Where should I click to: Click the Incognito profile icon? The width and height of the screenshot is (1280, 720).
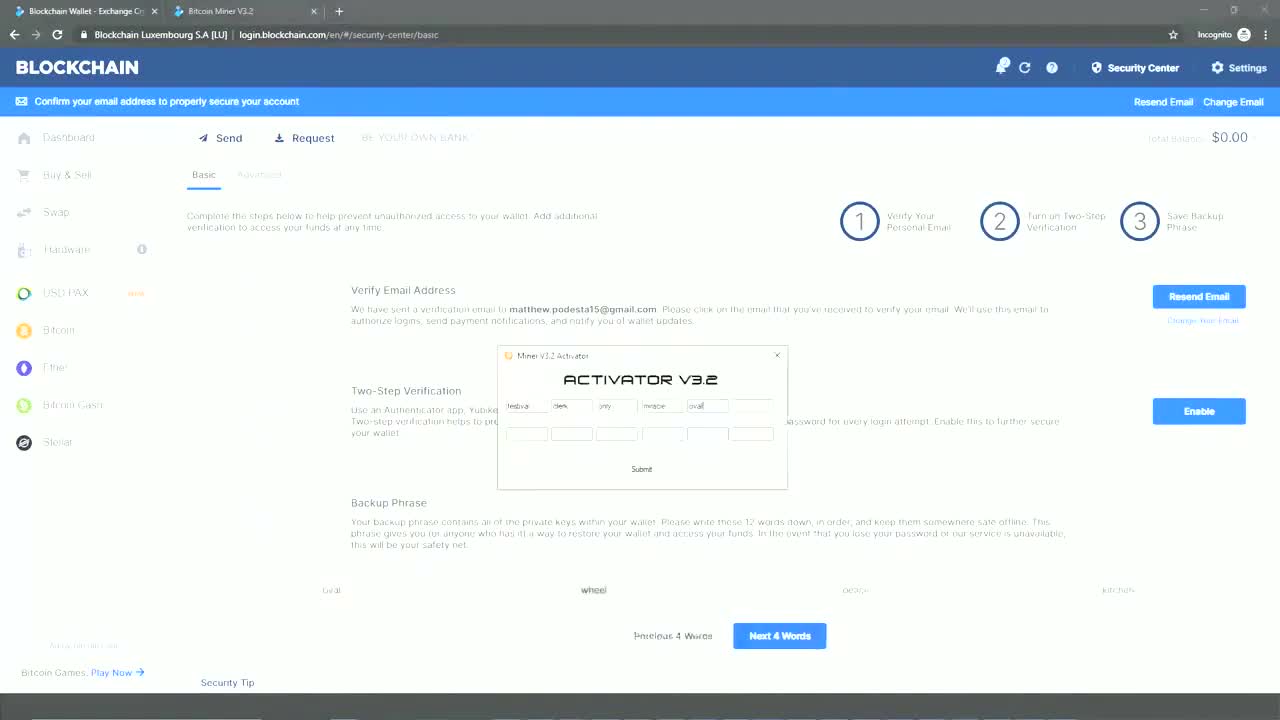(x=1244, y=35)
